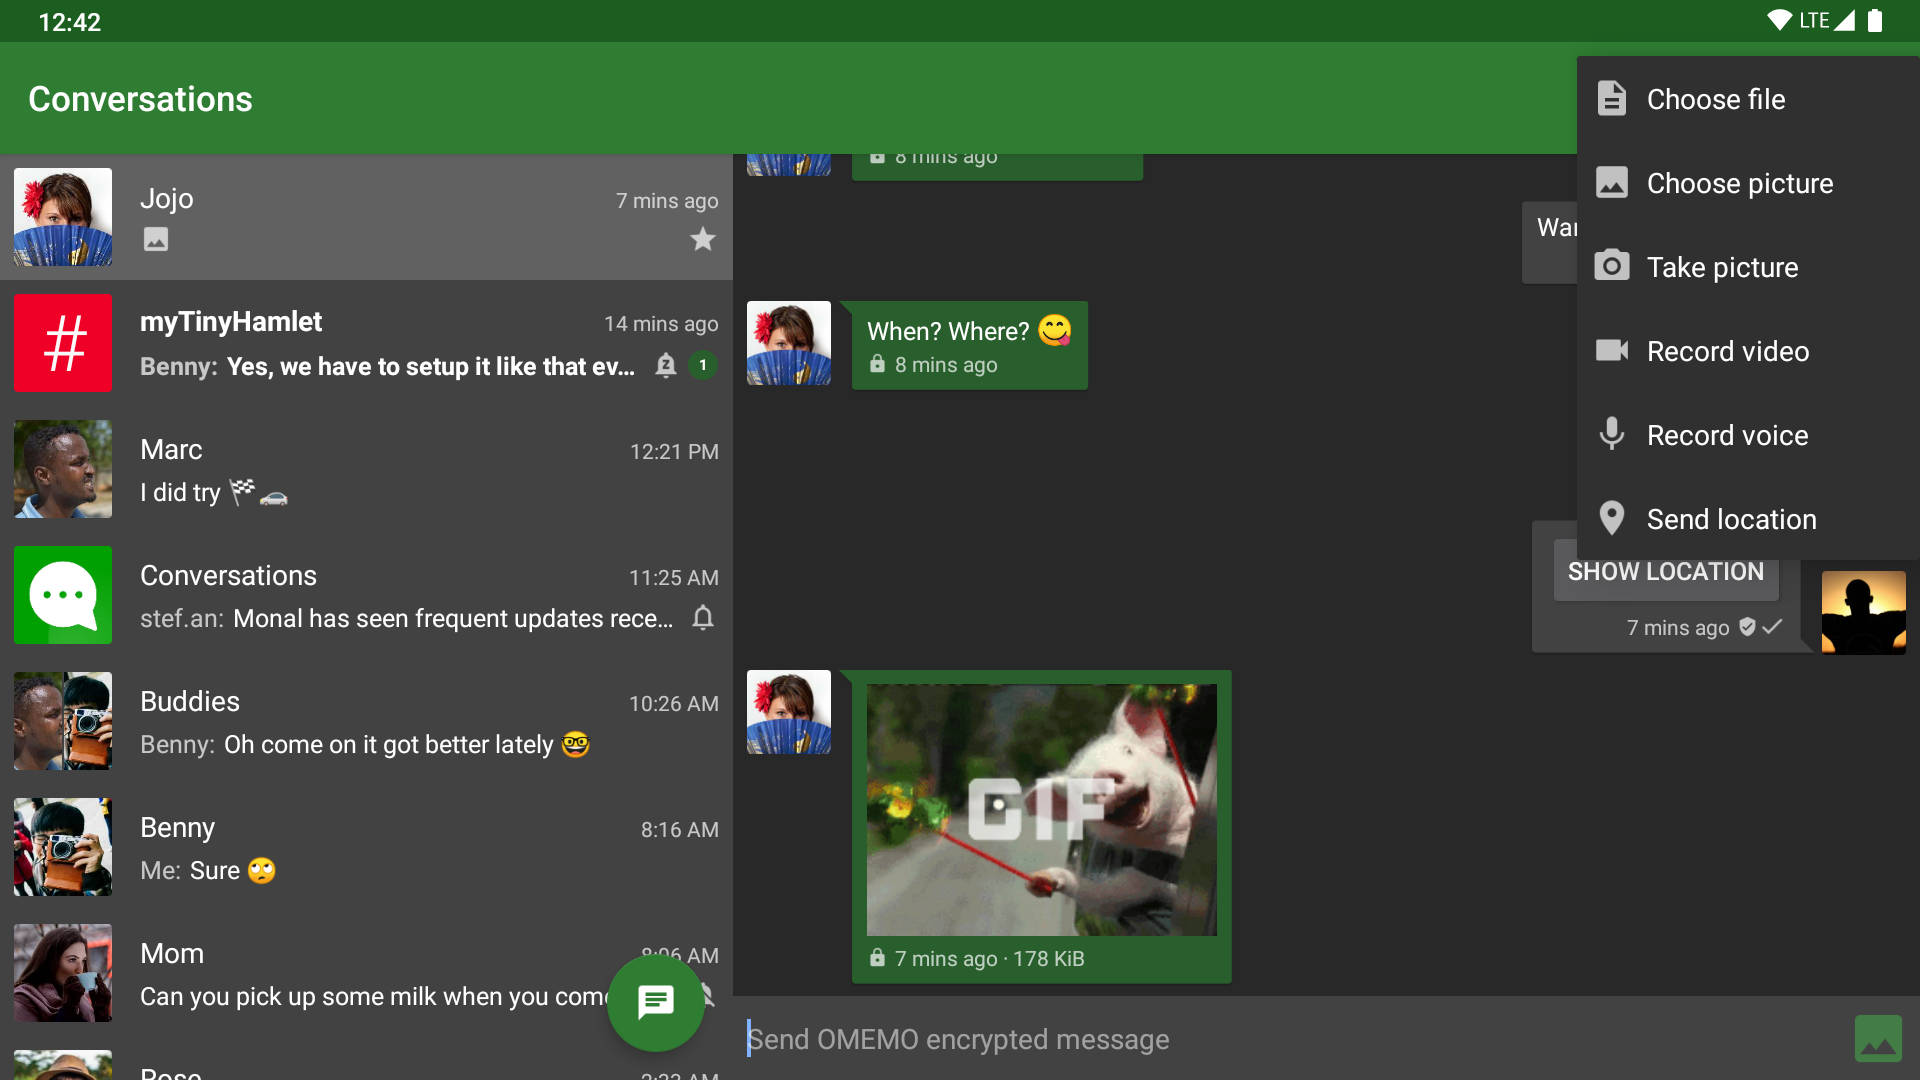The height and width of the screenshot is (1080, 1920).
Task: Click the Record video camcorder icon
Action: tap(1611, 350)
